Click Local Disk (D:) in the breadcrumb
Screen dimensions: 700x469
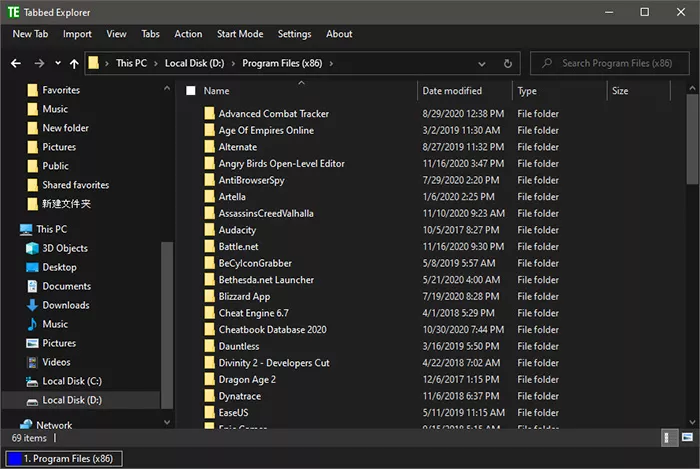[x=195, y=63]
